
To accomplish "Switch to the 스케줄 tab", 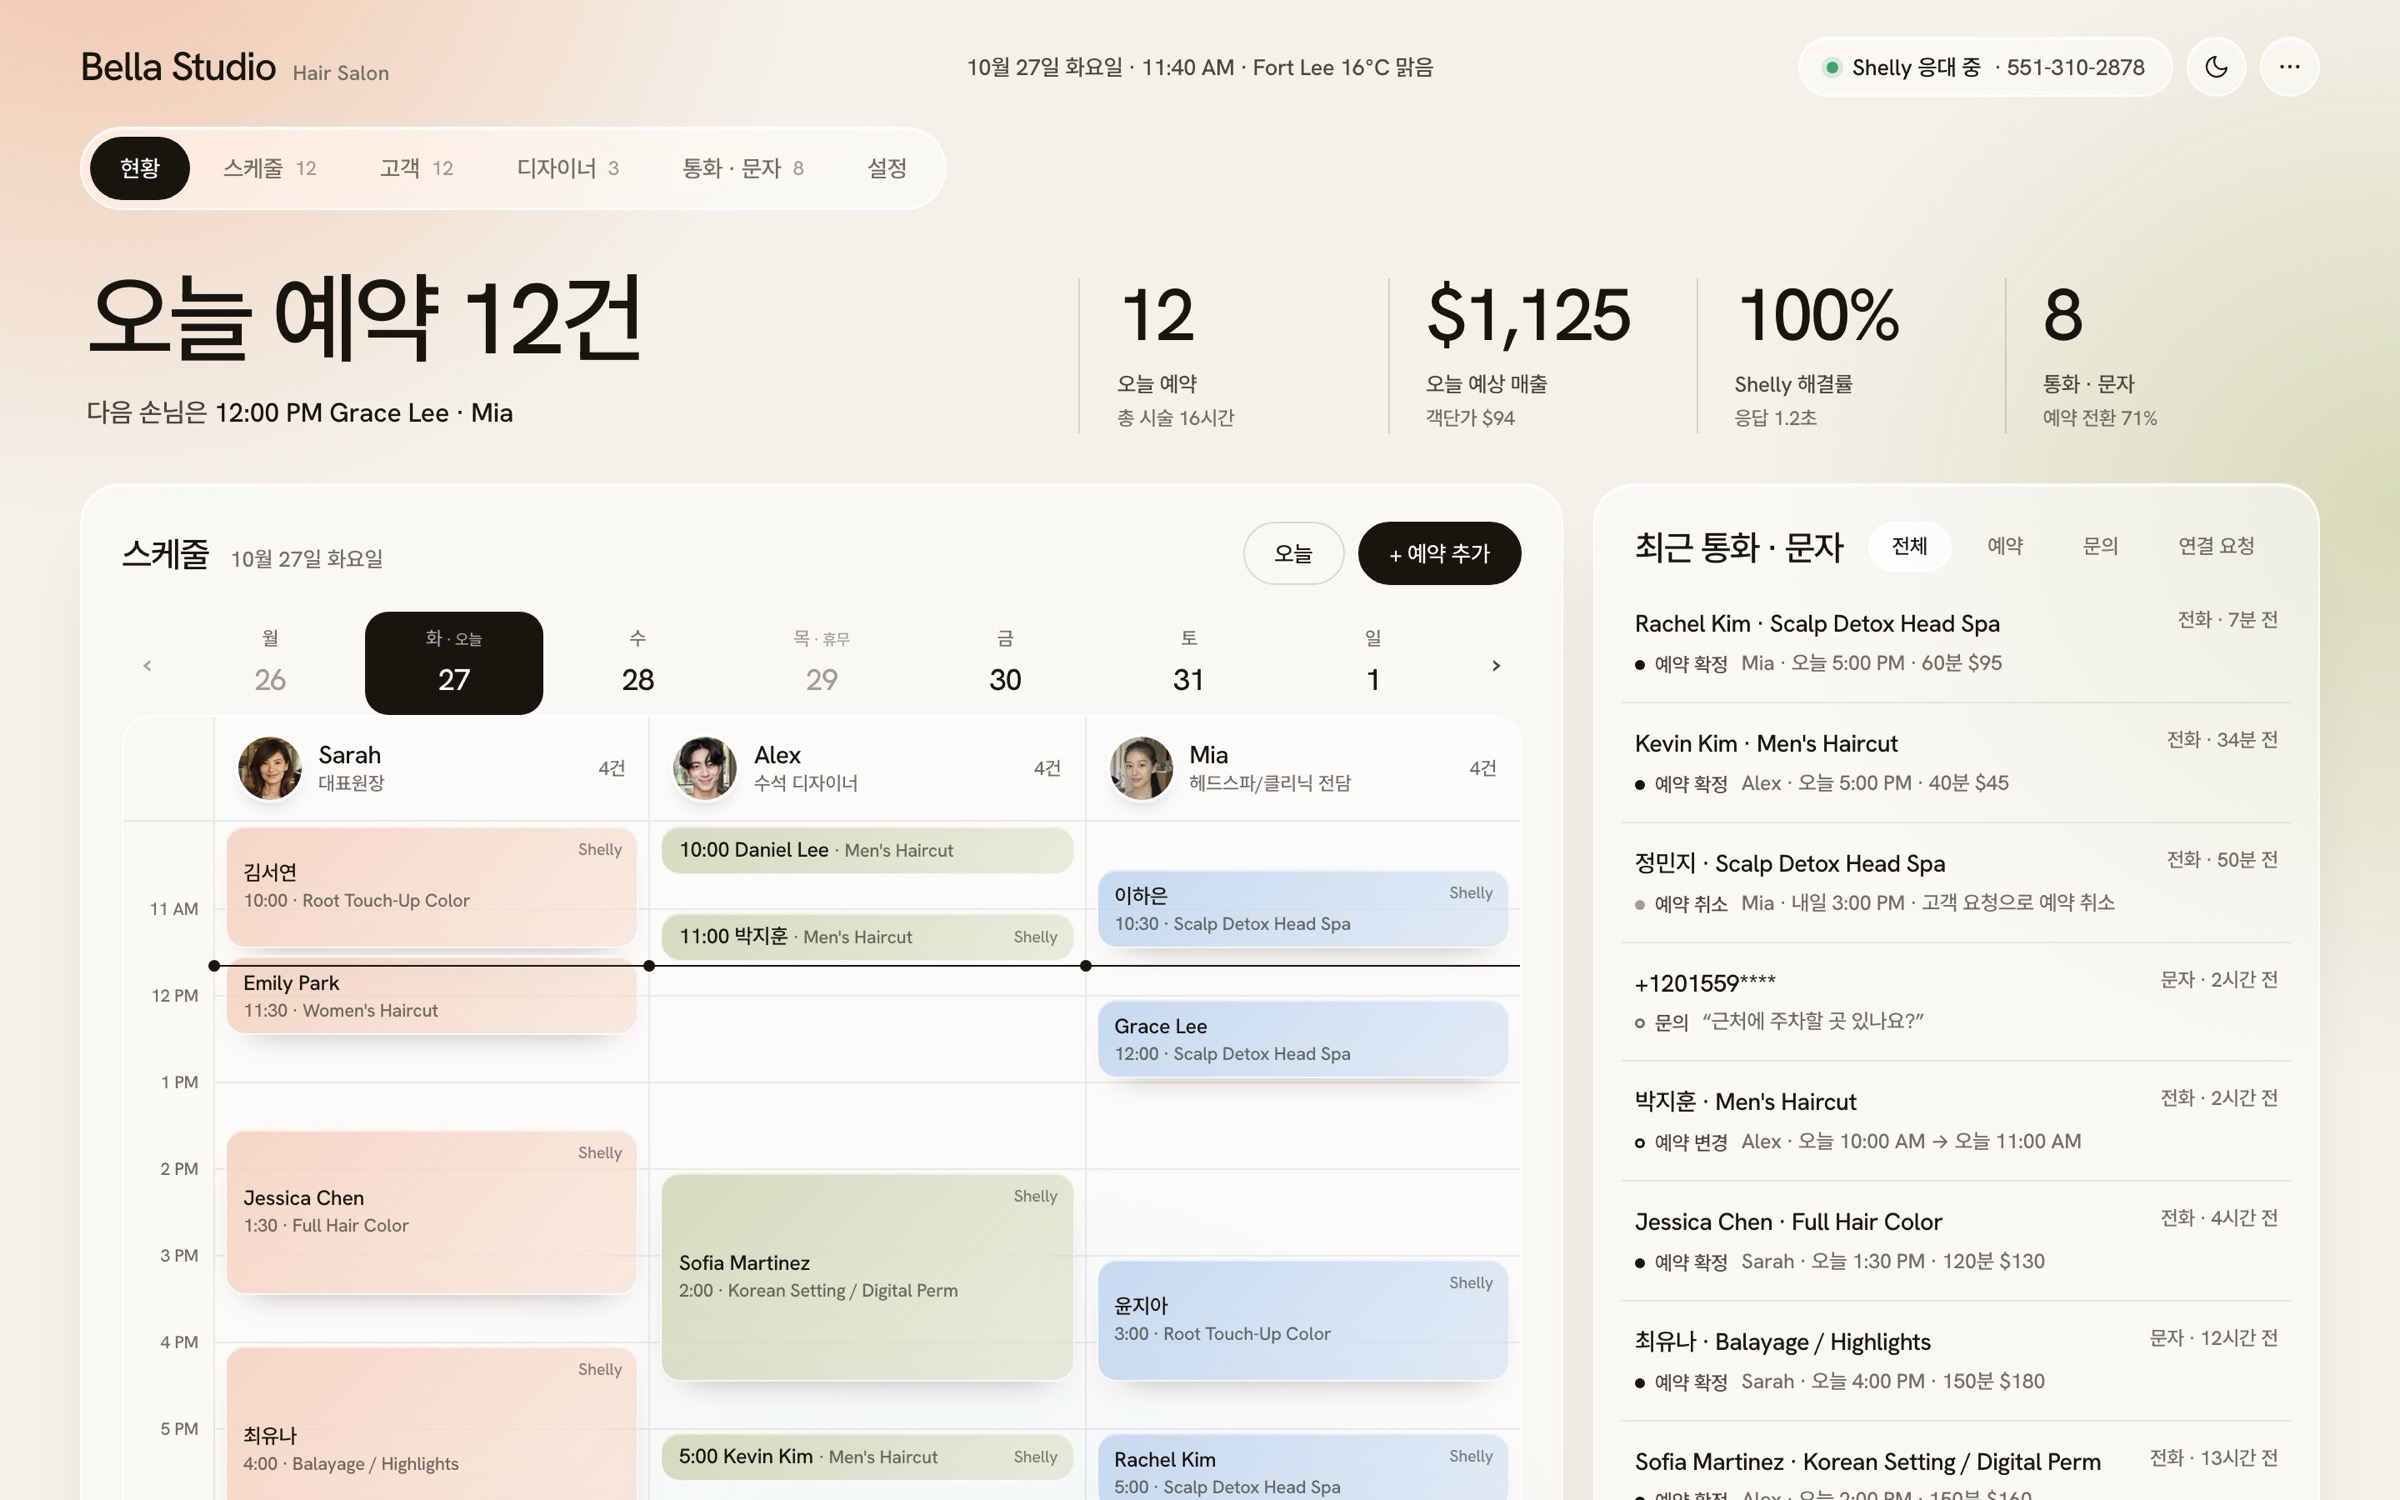I will (x=269, y=168).
